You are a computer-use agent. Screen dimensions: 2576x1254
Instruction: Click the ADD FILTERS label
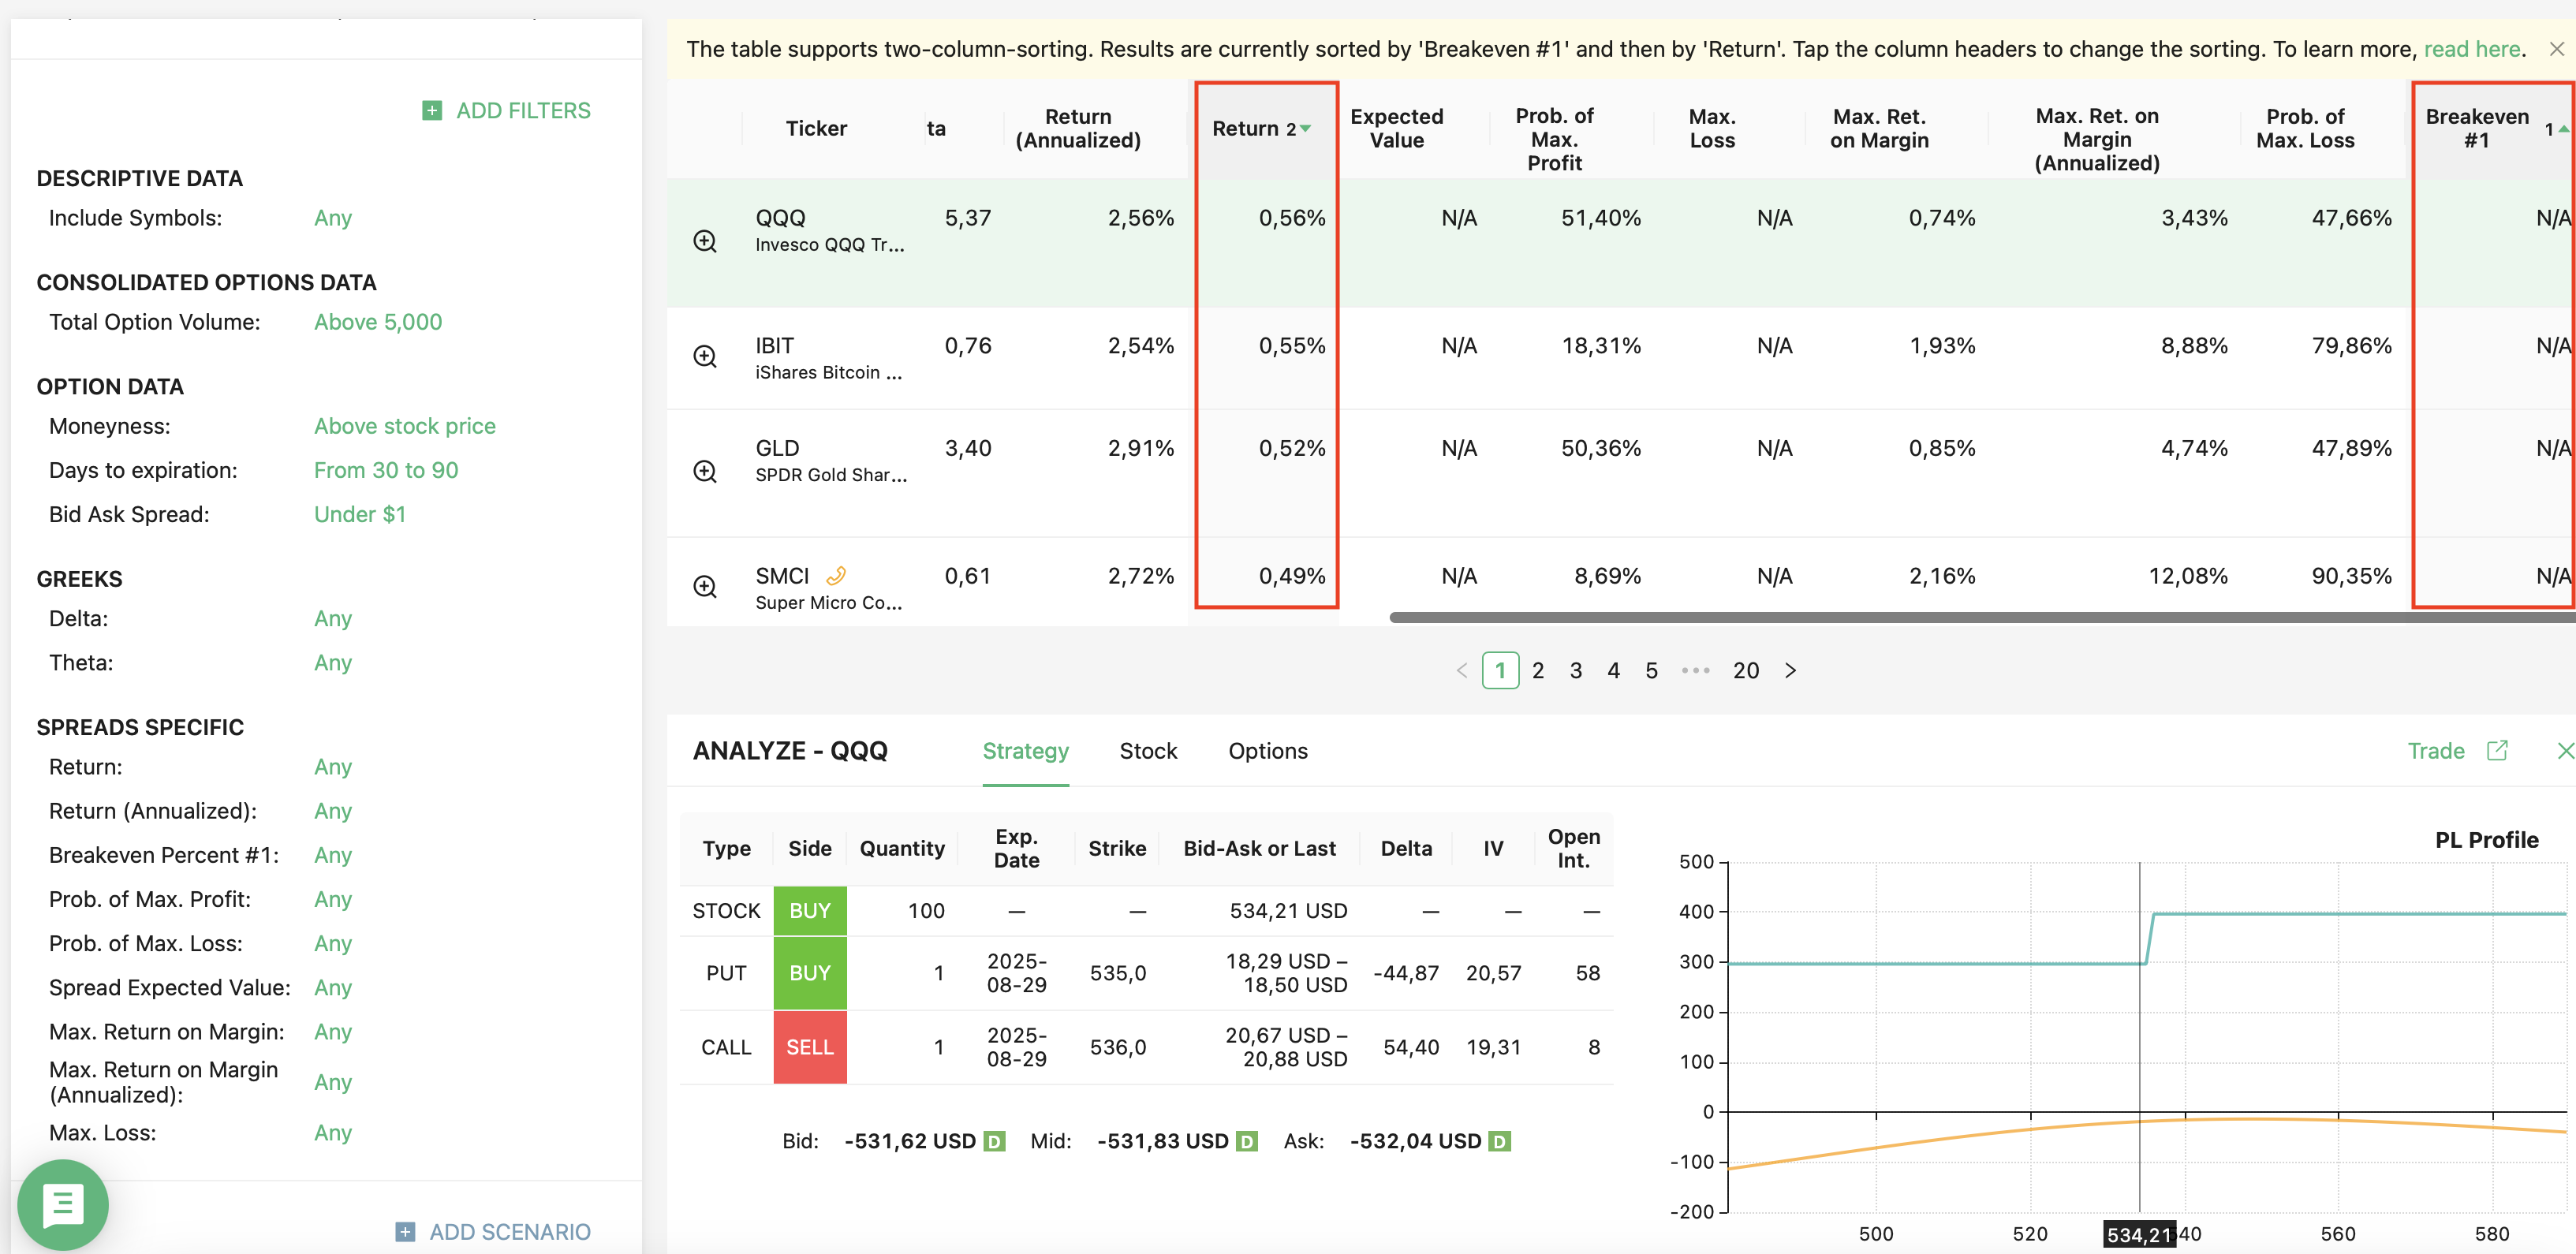click(x=523, y=111)
